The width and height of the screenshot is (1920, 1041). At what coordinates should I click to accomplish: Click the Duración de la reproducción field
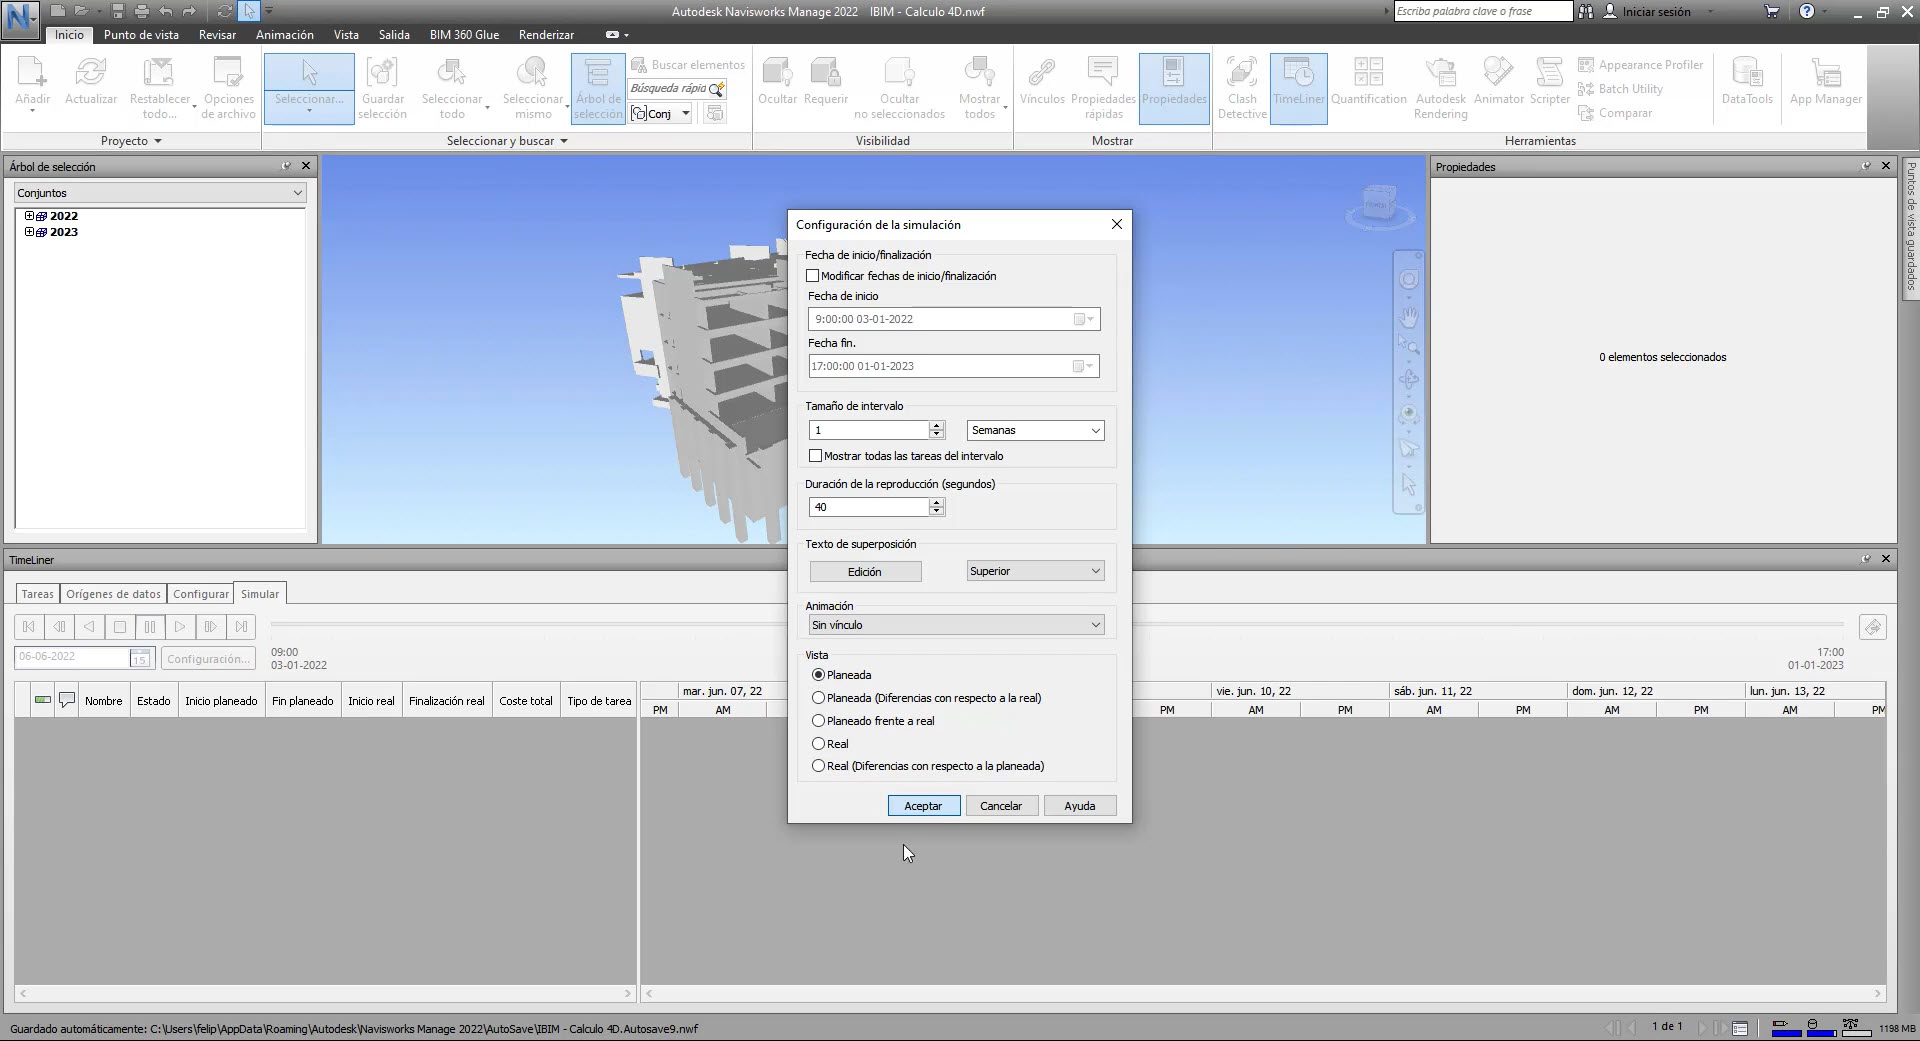pos(869,508)
